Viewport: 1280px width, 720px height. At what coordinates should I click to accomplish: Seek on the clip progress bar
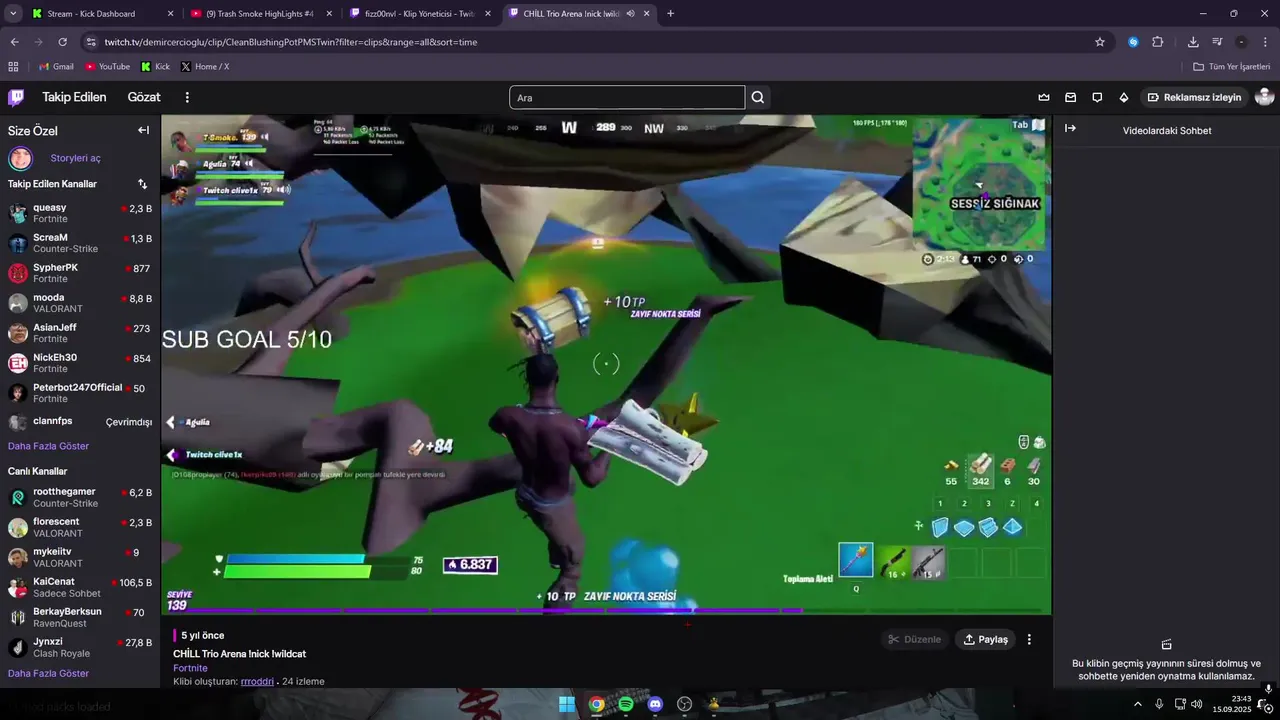tap(606, 610)
